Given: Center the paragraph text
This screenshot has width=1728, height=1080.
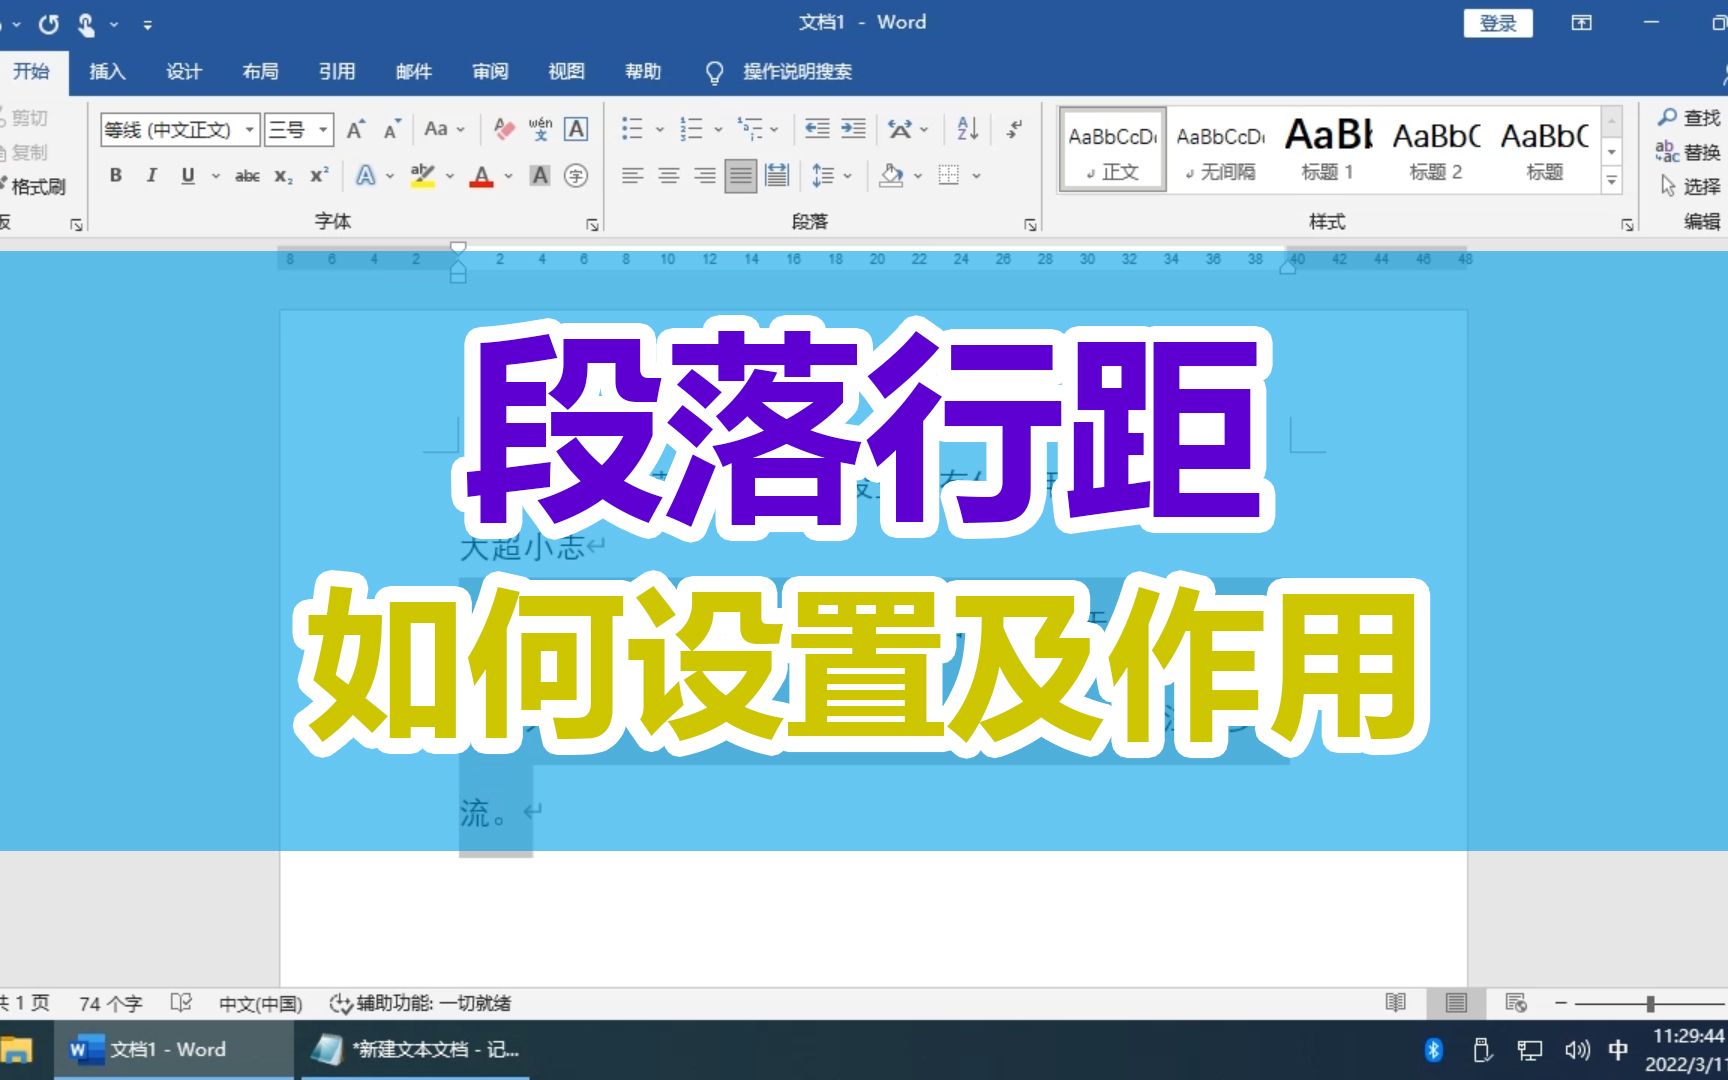Looking at the screenshot, I should coord(668,176).
